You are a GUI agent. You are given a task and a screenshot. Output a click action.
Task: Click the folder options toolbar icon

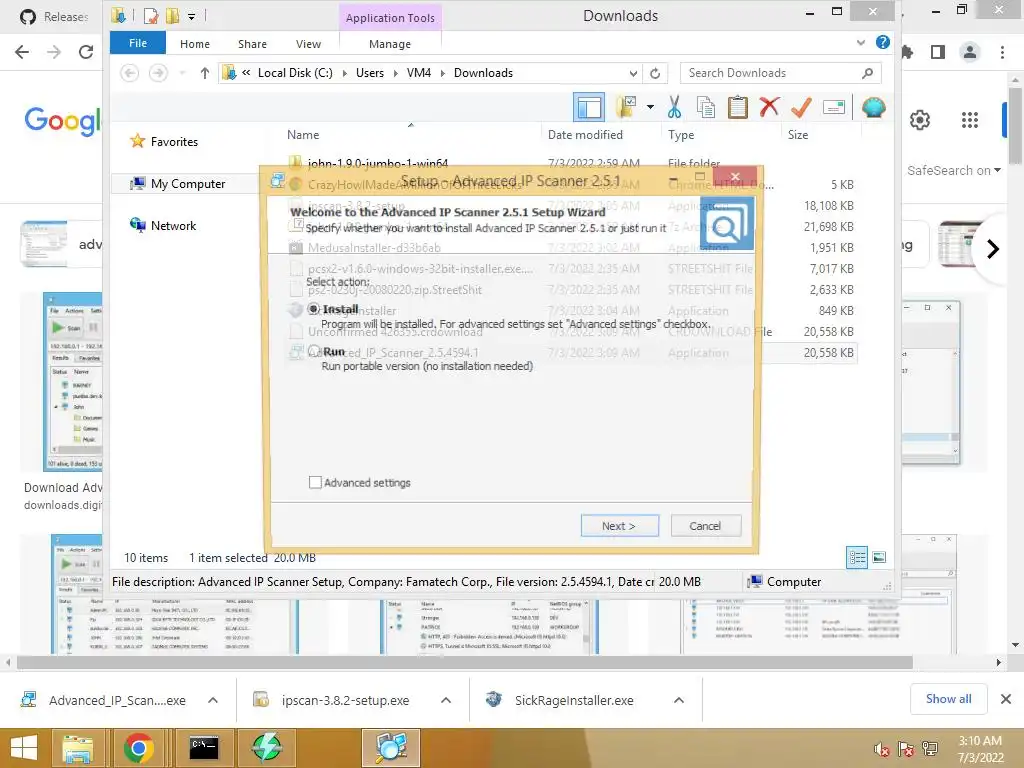626,107
